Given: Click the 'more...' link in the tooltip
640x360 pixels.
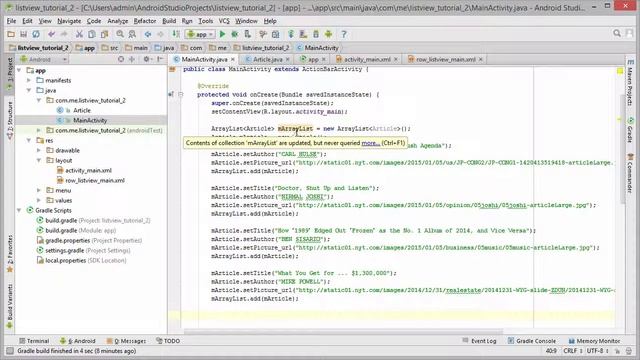Looking at the screenshot, I should click(x=371, y=143).
